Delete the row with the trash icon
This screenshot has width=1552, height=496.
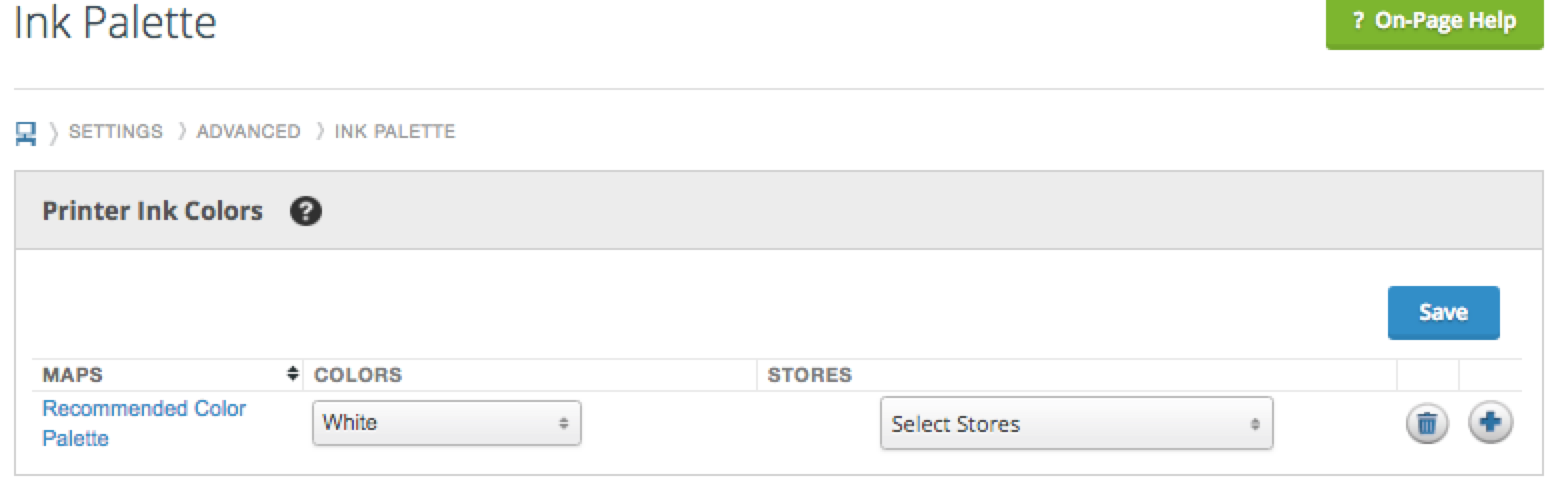pyautogui.click(x=1427, y=424)
